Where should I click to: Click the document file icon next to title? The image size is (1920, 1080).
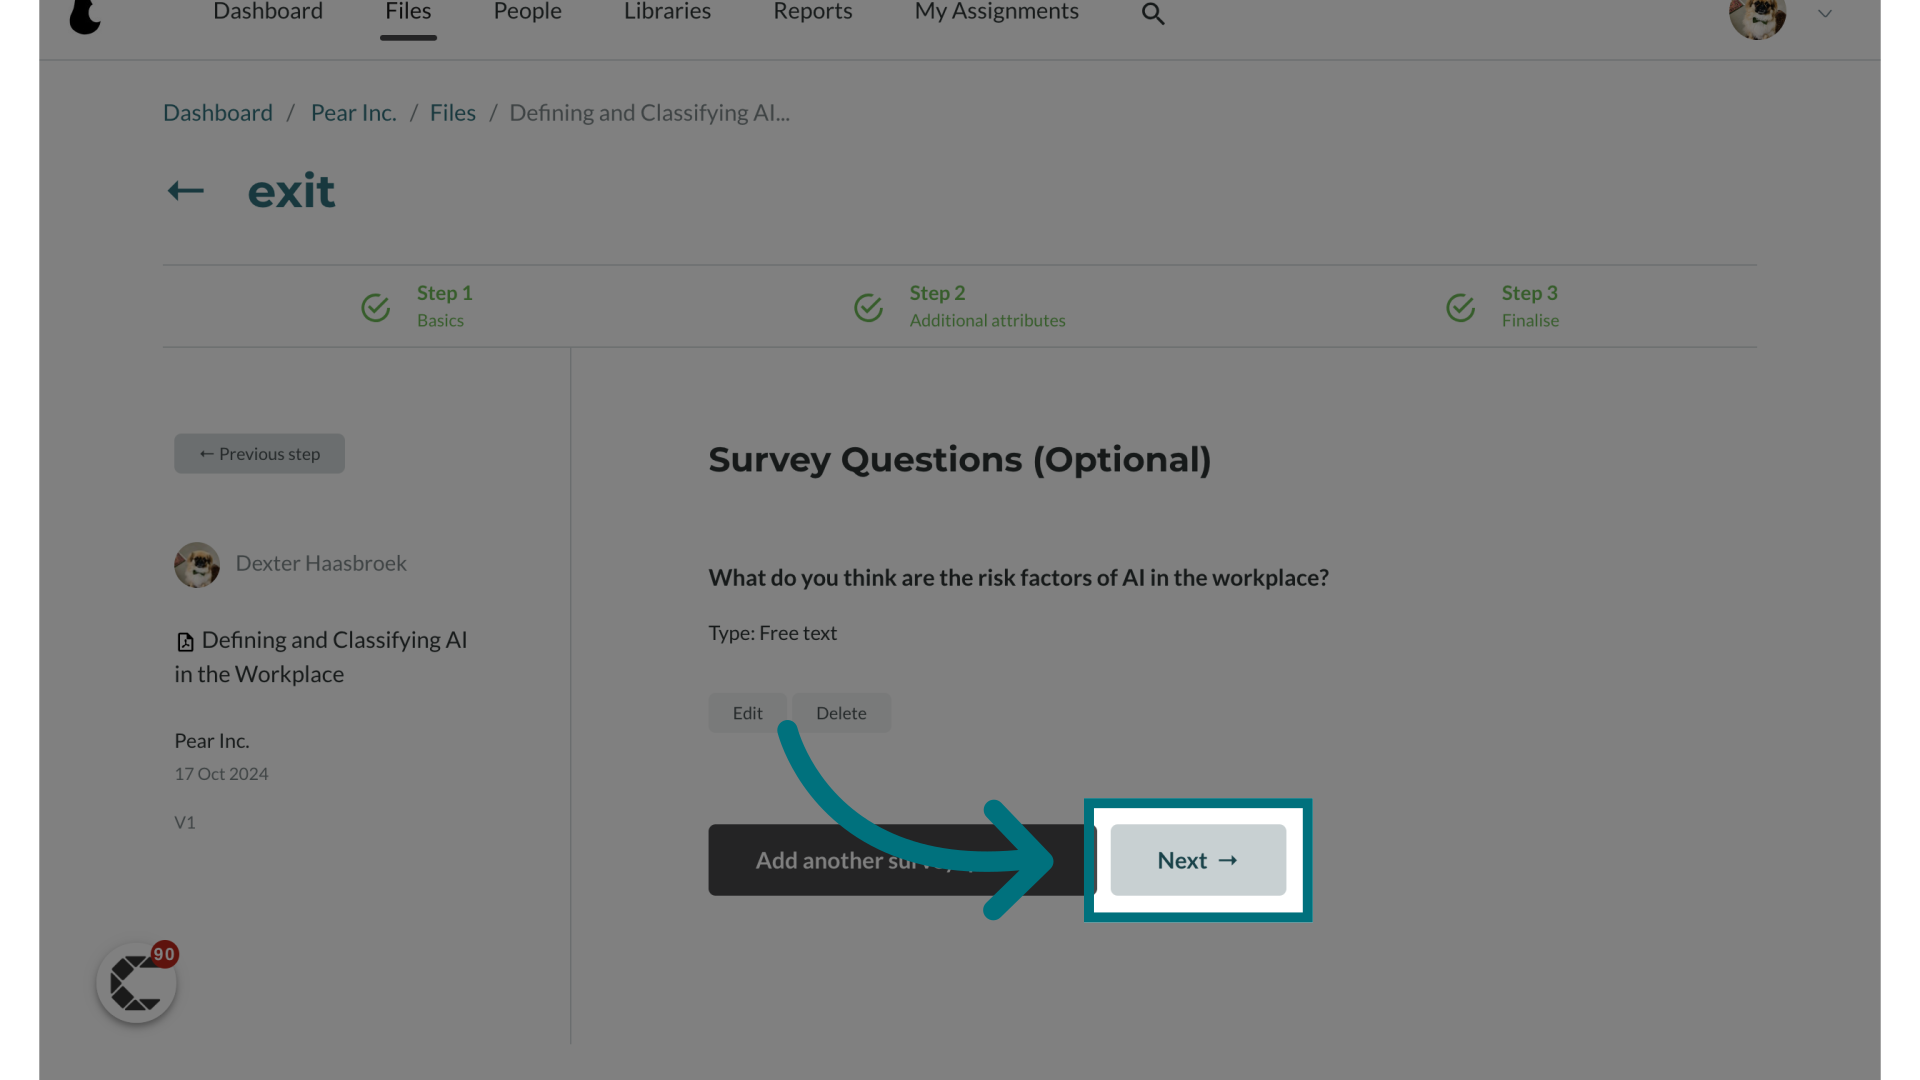pyautogui.click(x=185, y=642)
